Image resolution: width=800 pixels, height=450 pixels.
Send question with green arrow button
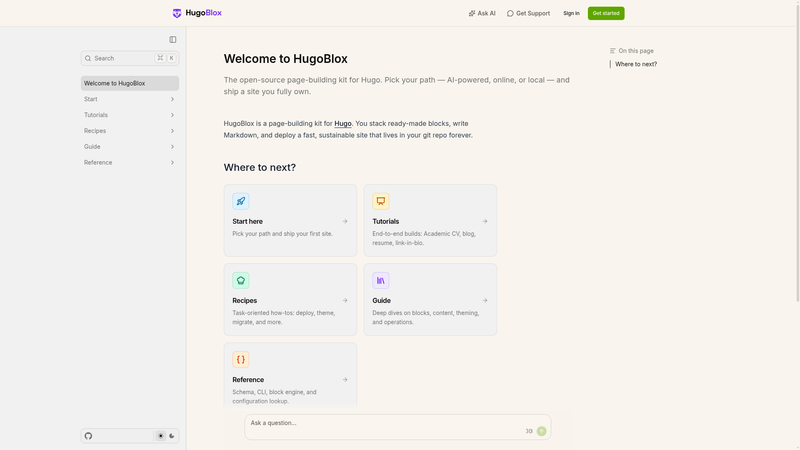click(541, 431)
